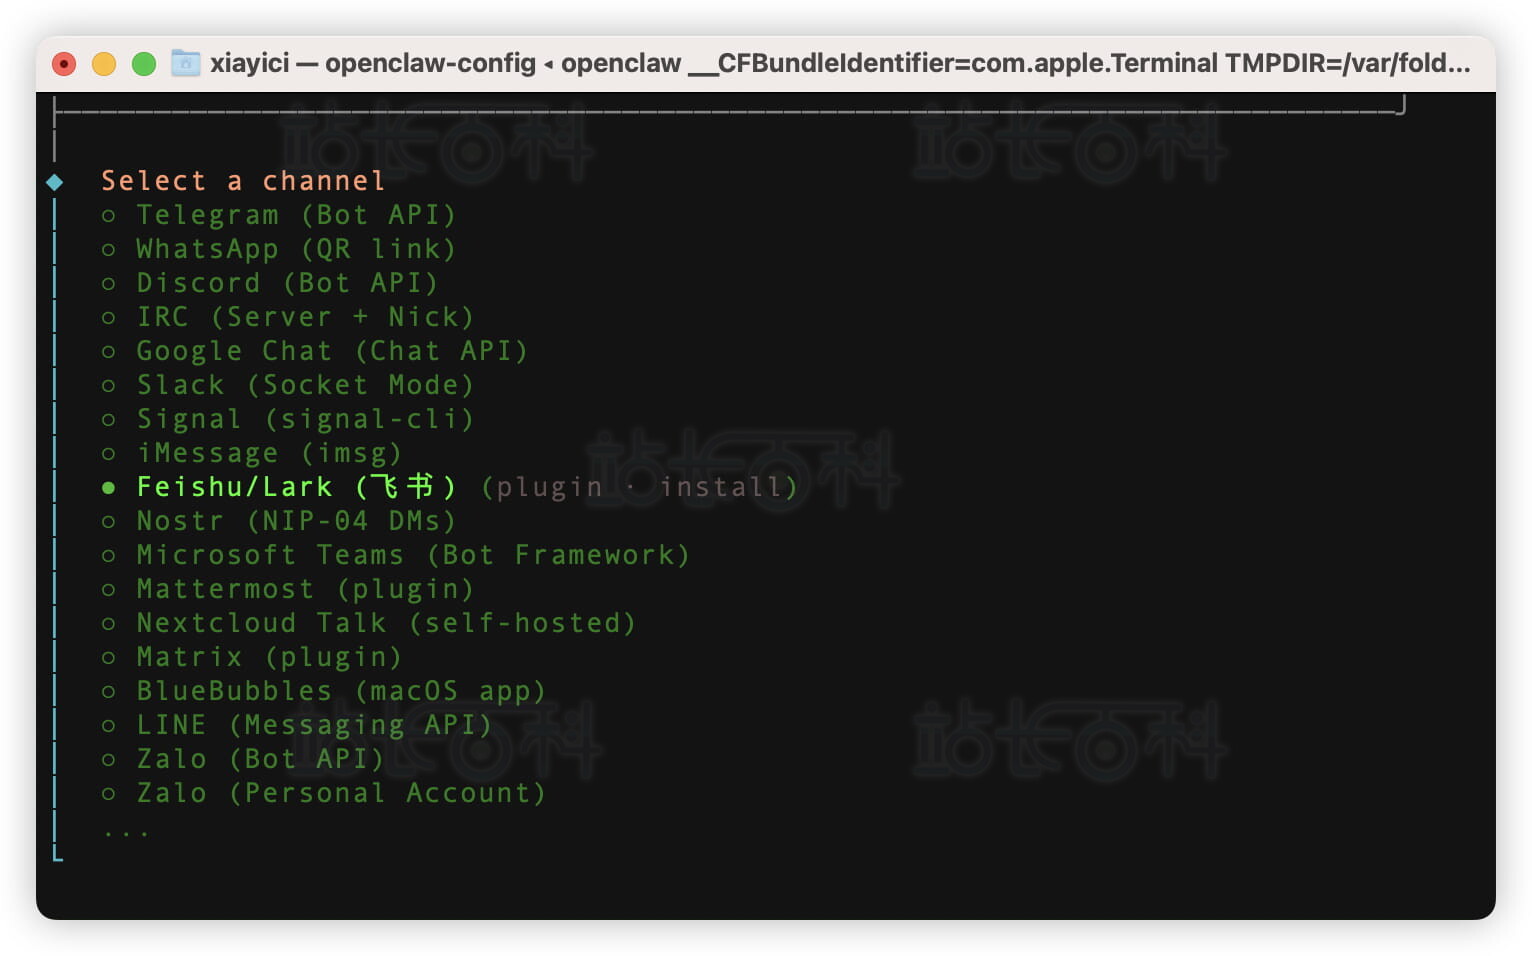The width and height of the screenshot is (1532, 956).
Task: Click the 'Mattermost (plugin)' channel text
Action: 305,589
